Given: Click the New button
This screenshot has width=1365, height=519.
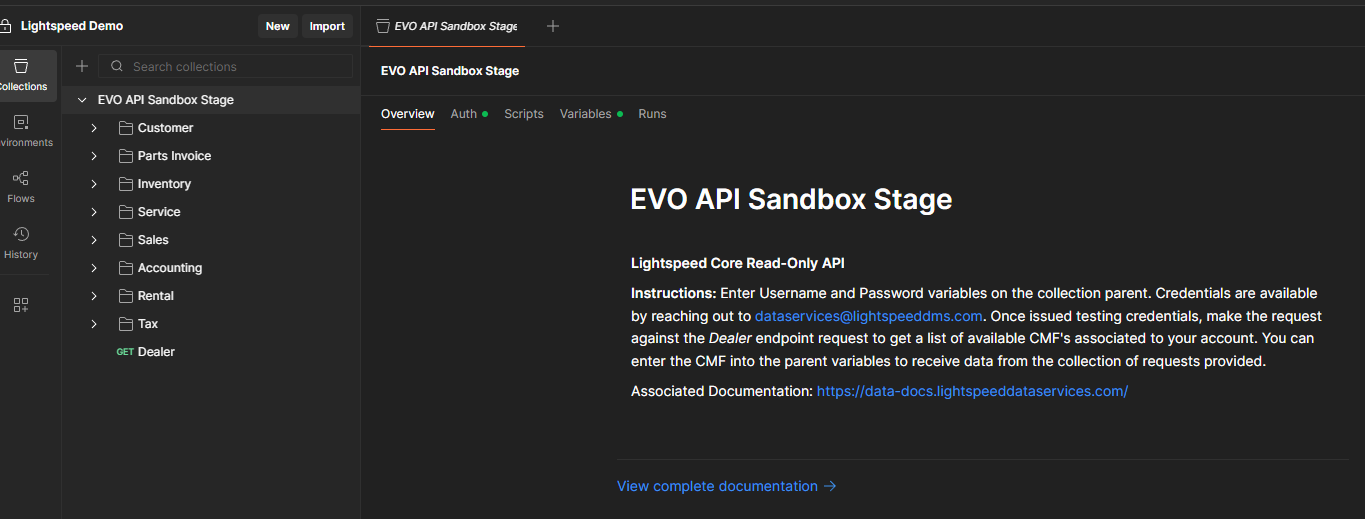Looking at the screenshot, I should [x=277, y=26].
